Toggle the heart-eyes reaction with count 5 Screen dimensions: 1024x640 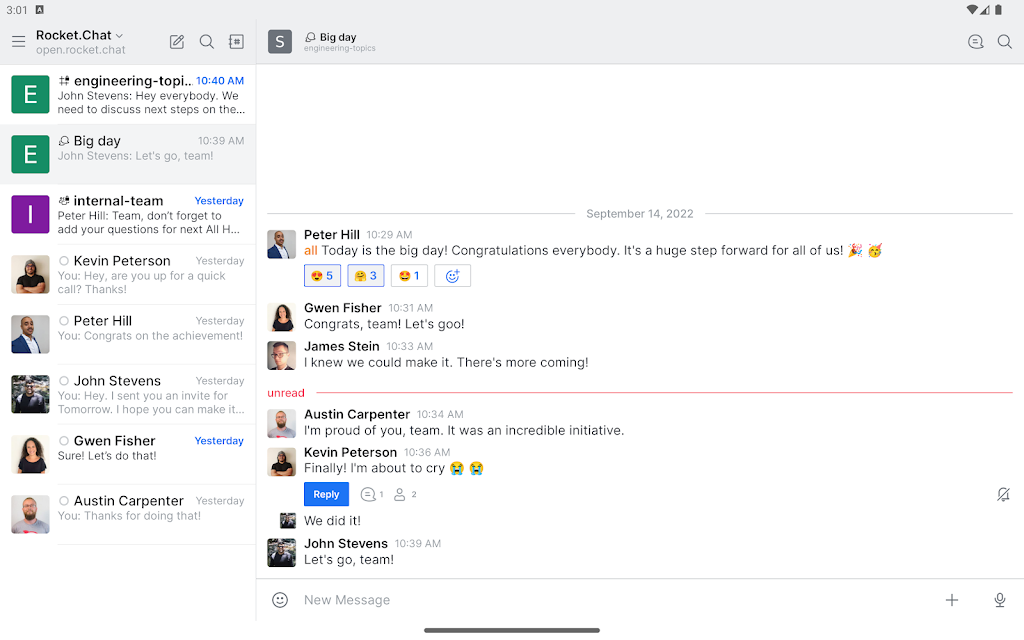click(x=322, y=276)
